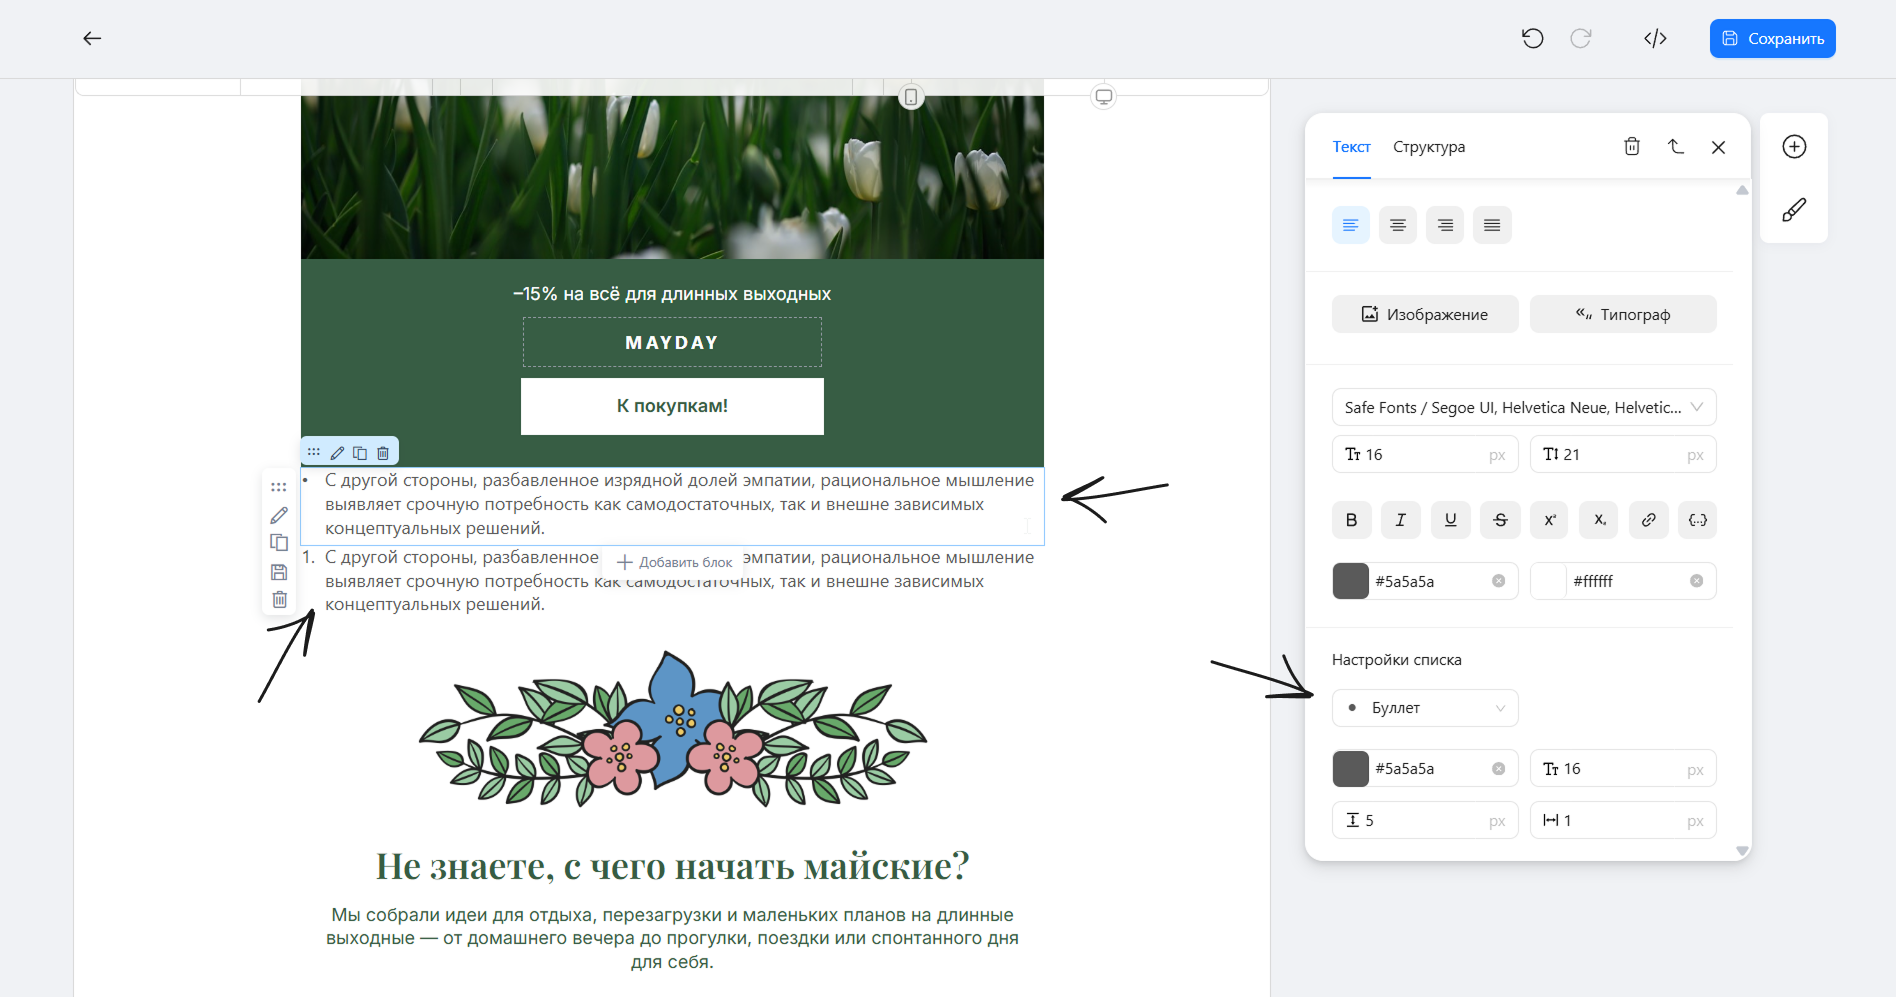Toggle underline formatting
Image resolution: width=1896 pixels, height=997 pixels.
click(1450, 520)
